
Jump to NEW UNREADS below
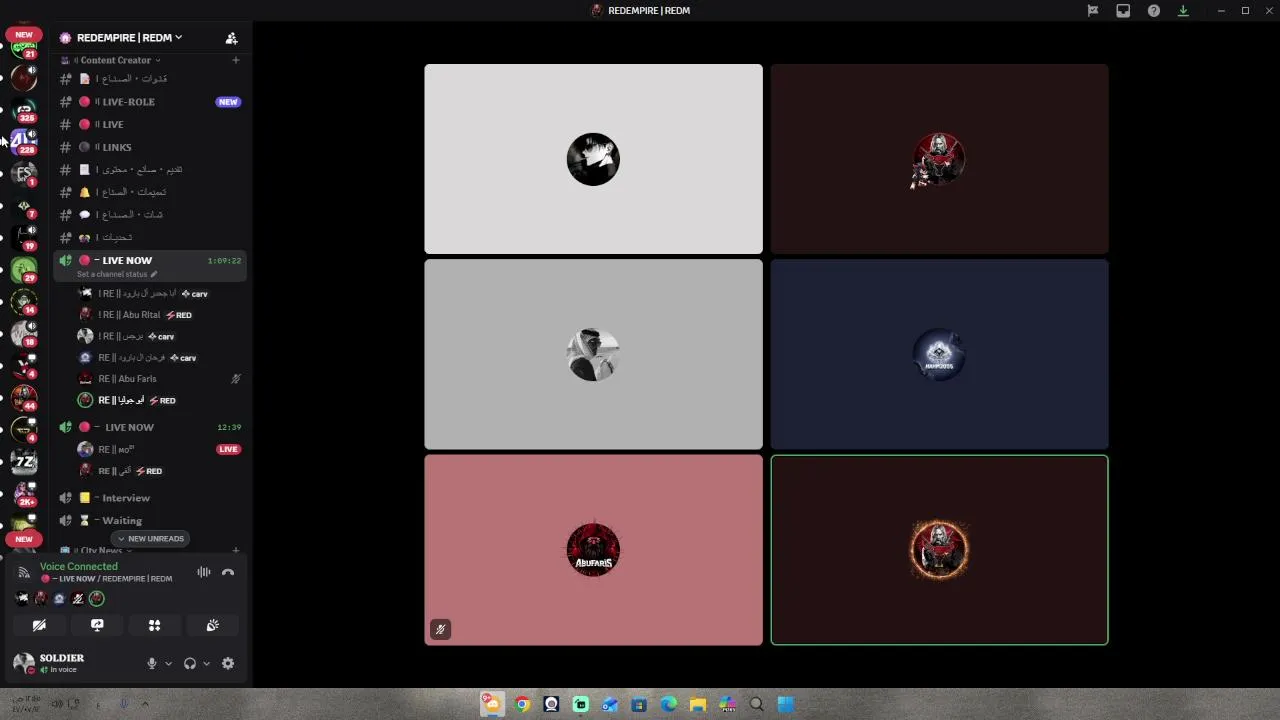click(x=150, y=539)
